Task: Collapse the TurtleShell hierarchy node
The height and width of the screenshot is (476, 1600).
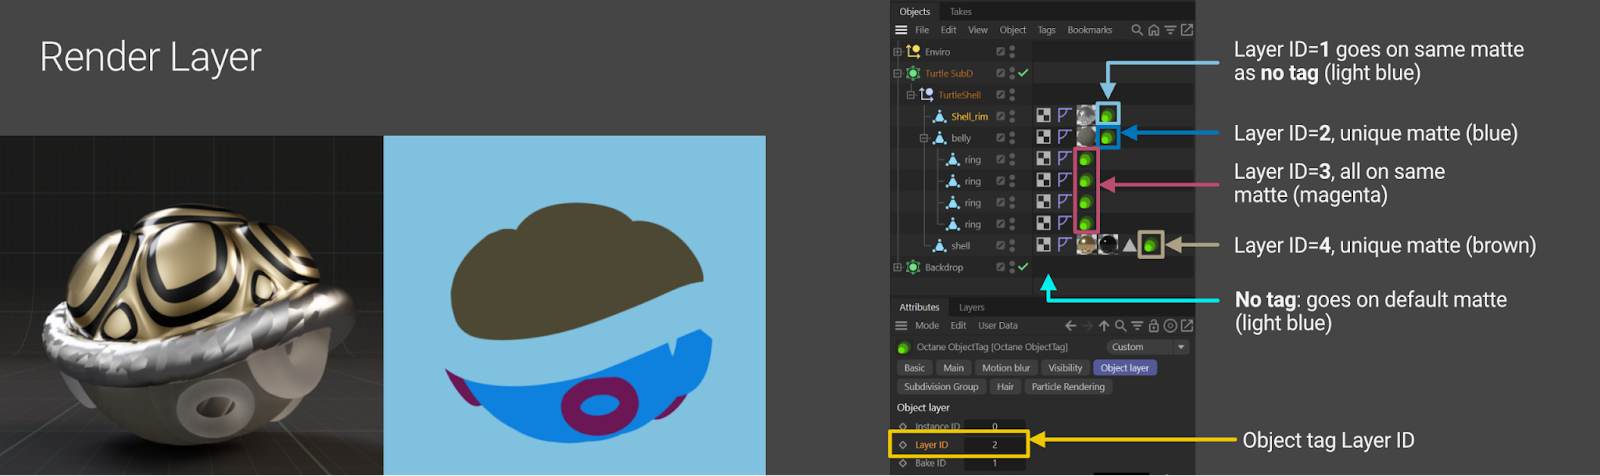Action: [x=910, y=95]
